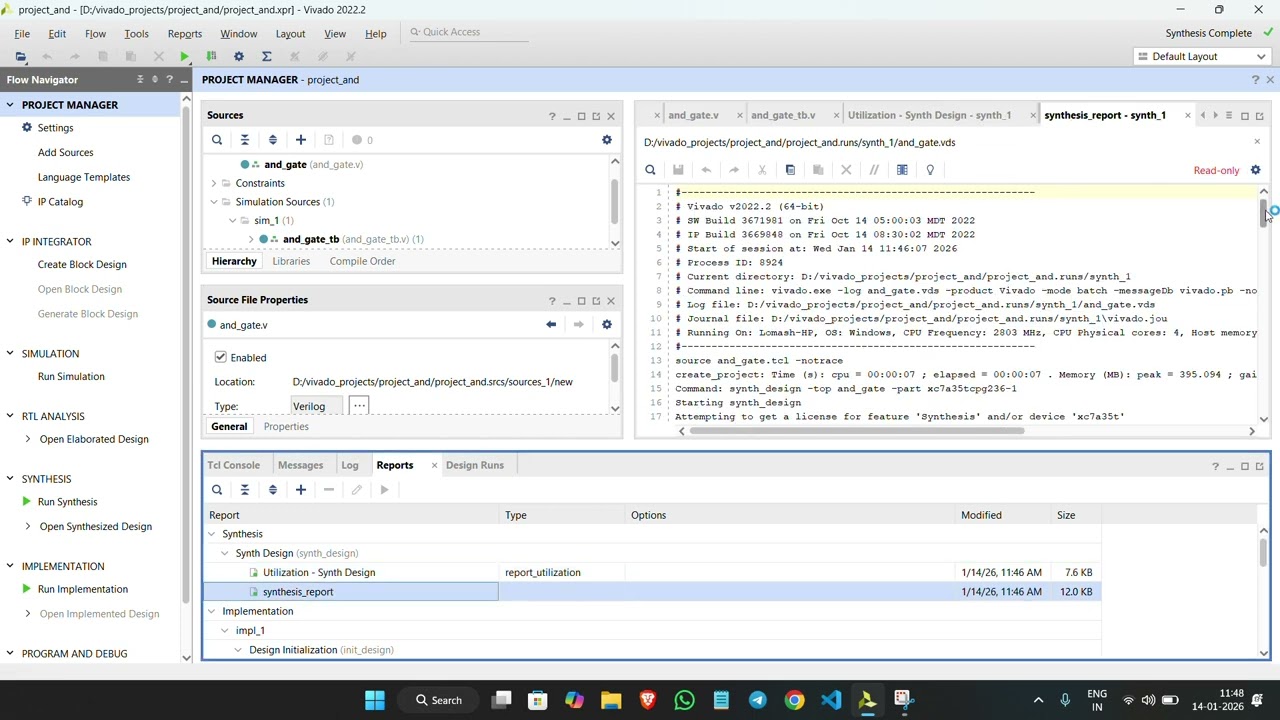This screenshot has height=720, width=1280.
Task: Go to previous object in Source File Properties
Action: coord(551,324)
